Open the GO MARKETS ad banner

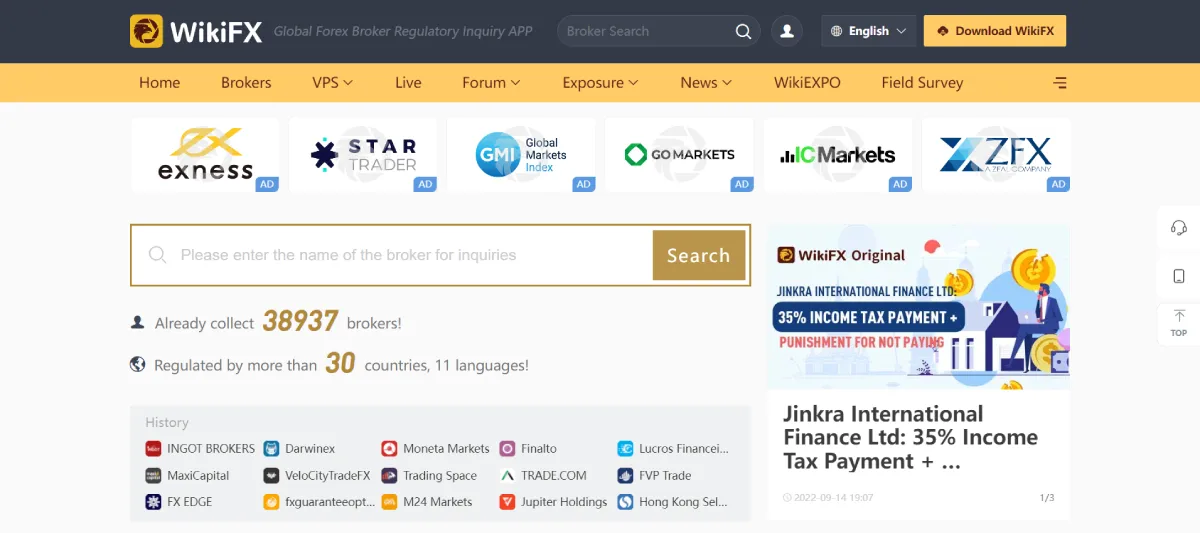tap(679, 155)
